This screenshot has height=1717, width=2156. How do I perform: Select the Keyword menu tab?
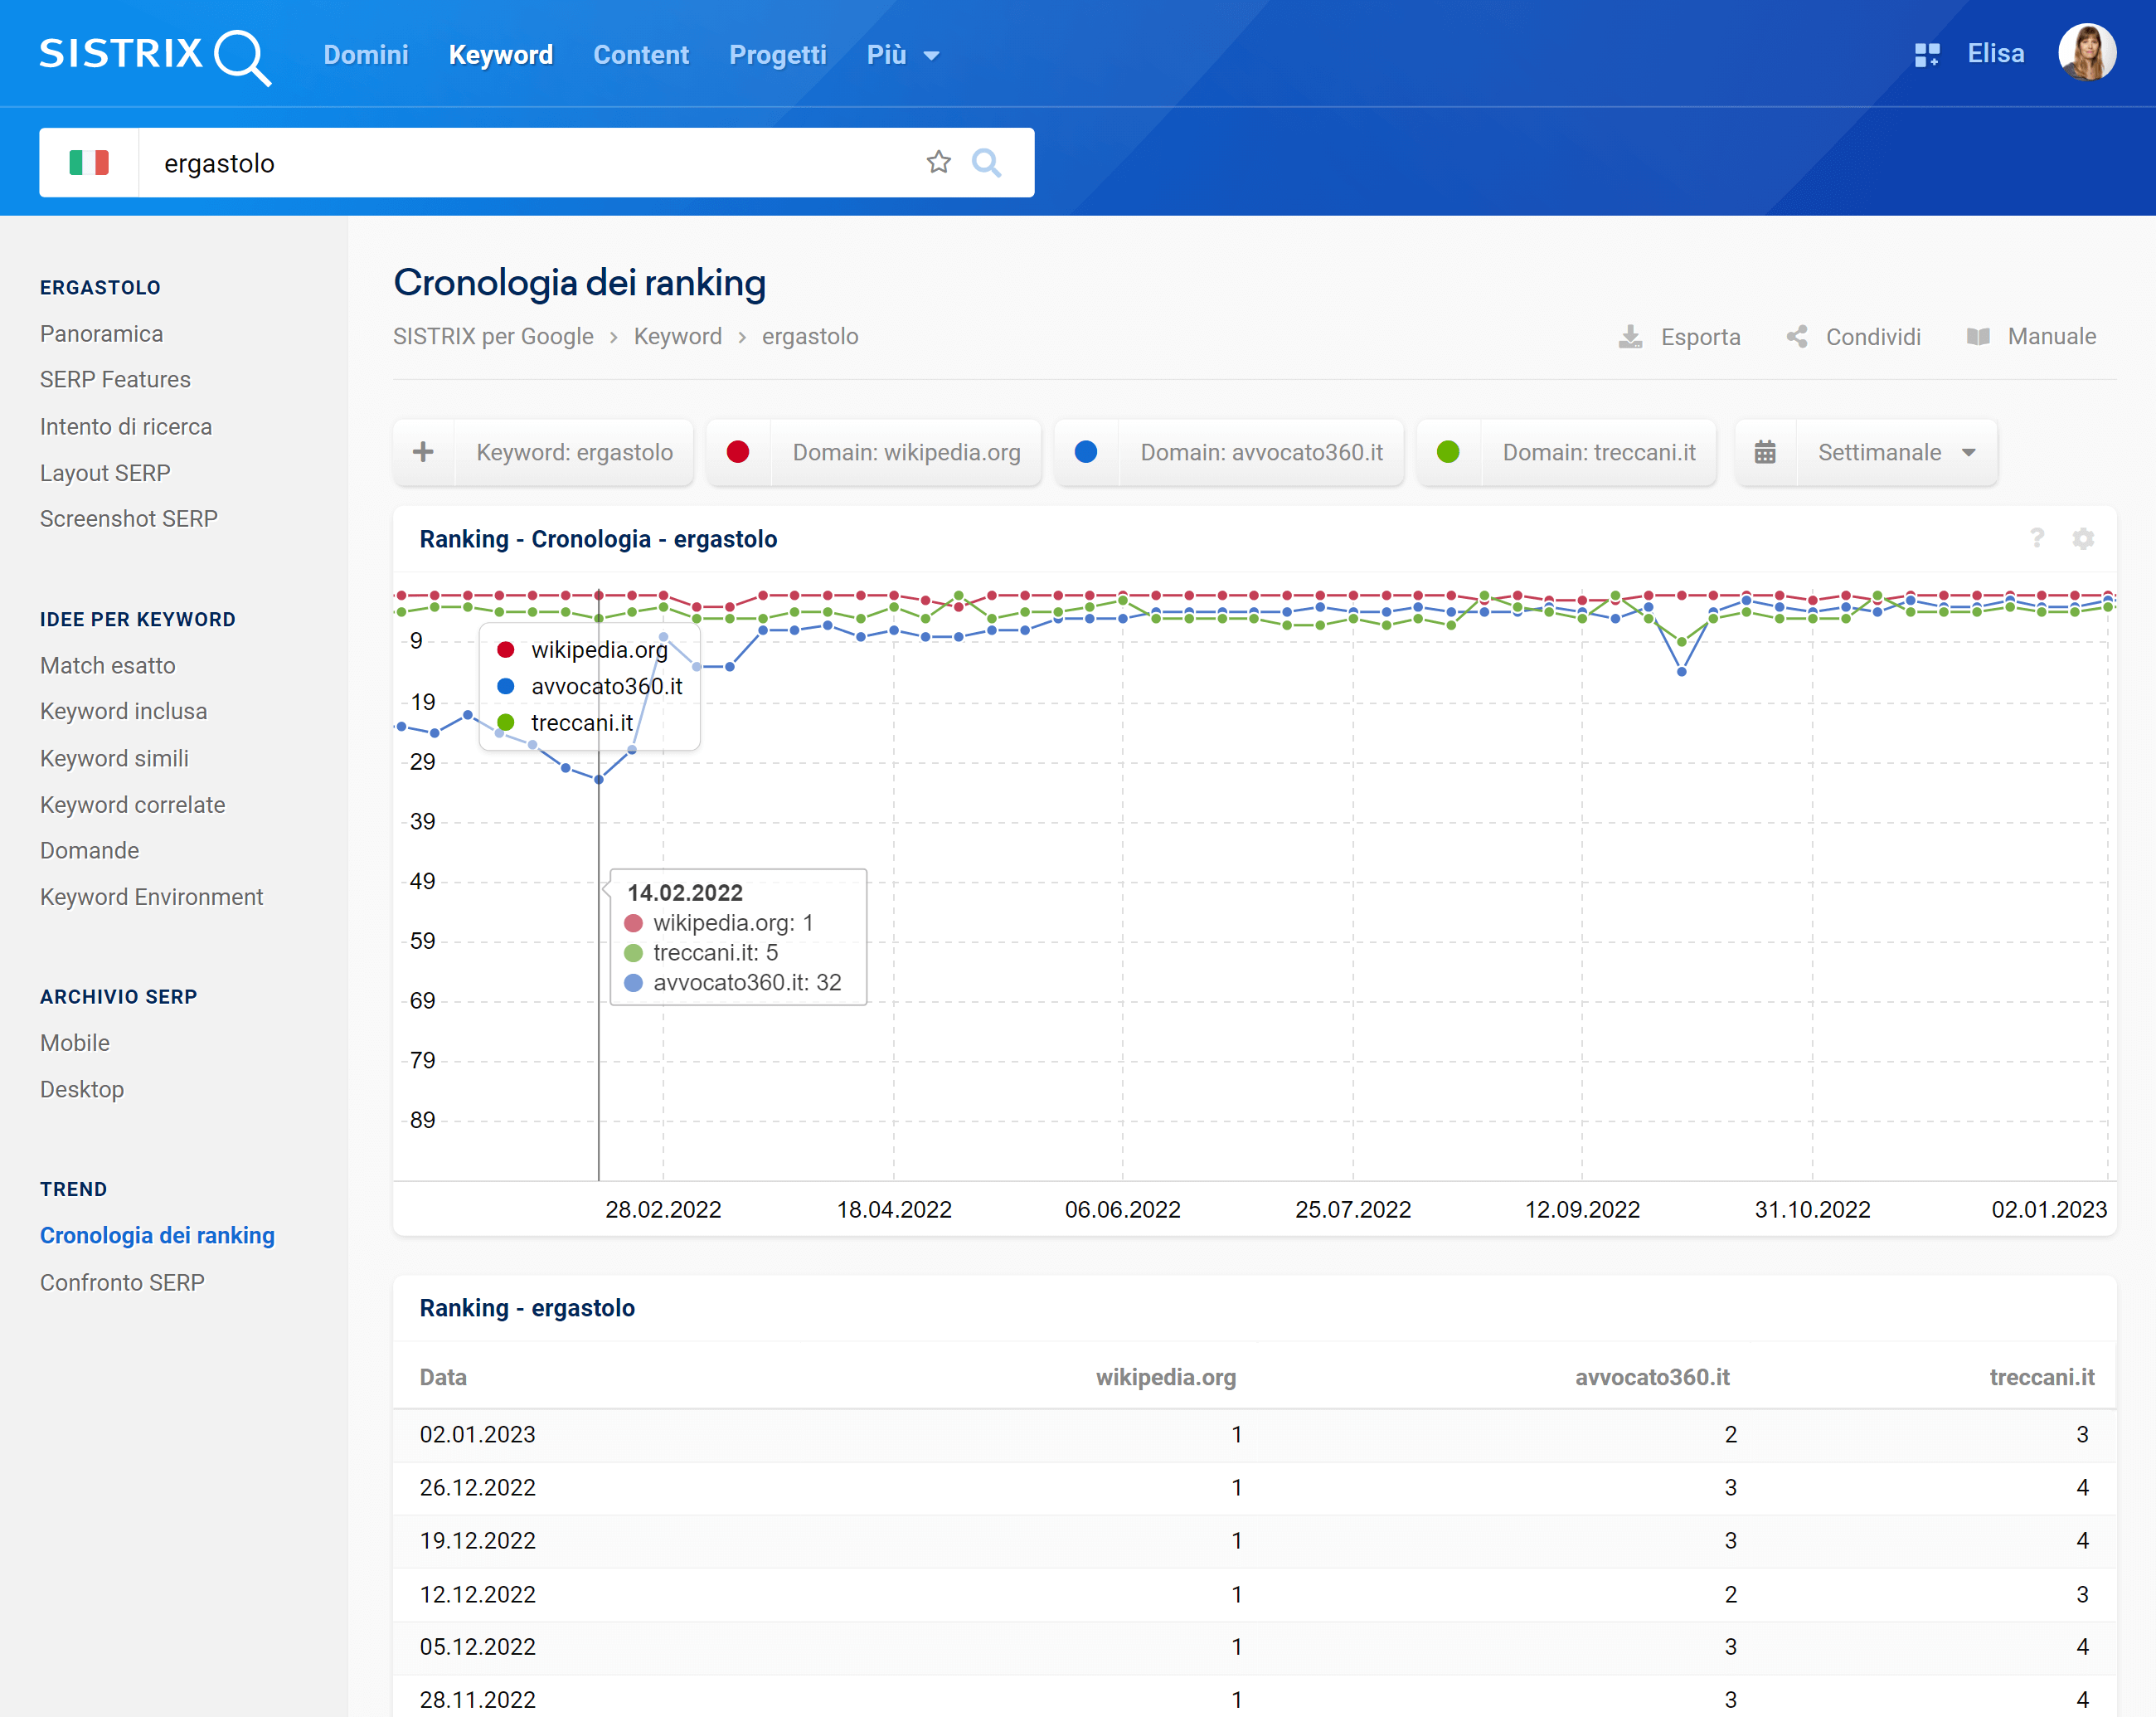[498, 52]
